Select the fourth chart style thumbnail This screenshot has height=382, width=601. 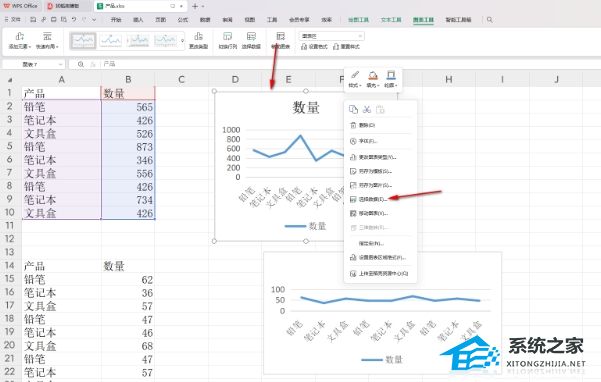165,41
